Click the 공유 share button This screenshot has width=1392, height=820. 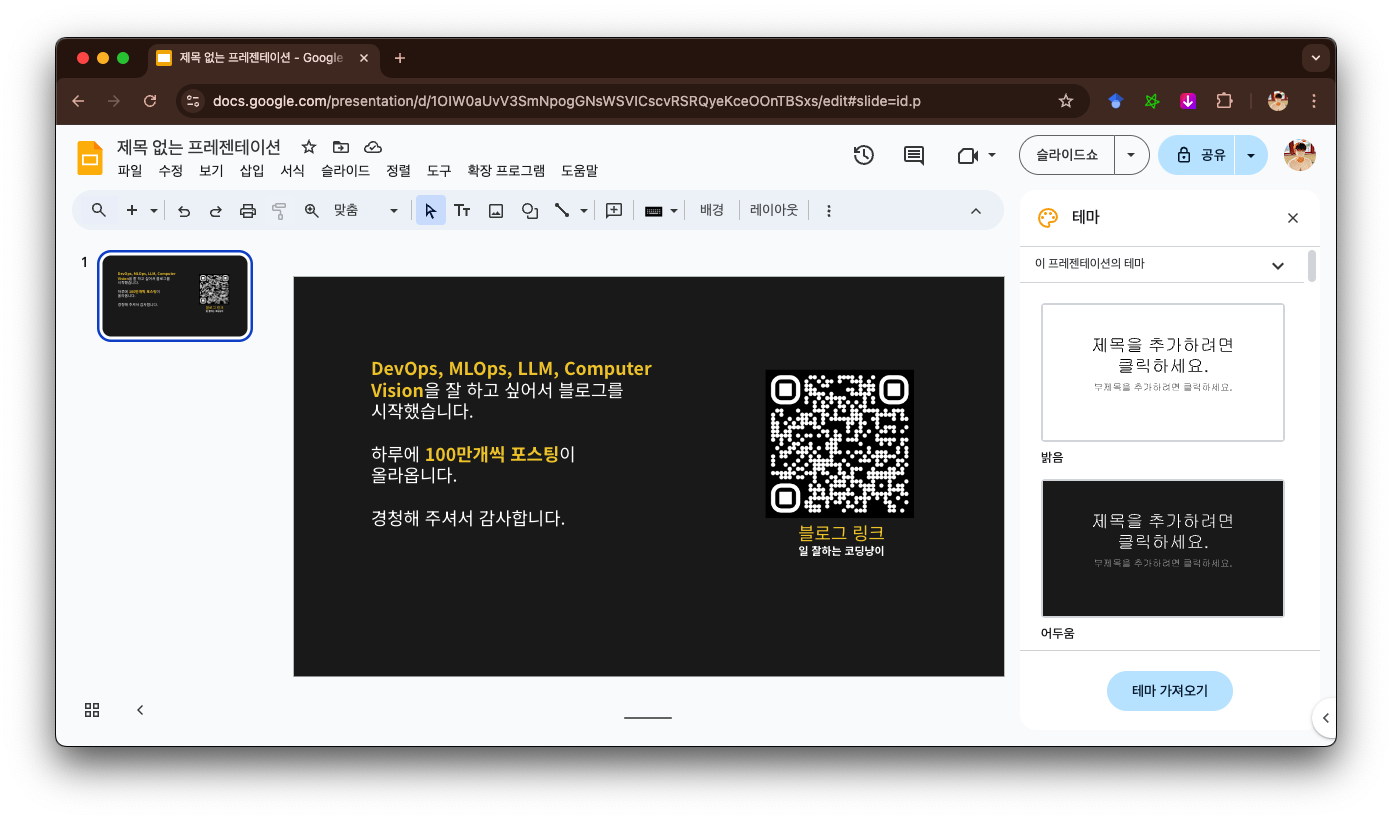pyautogui.click(x=1197, y=155)
